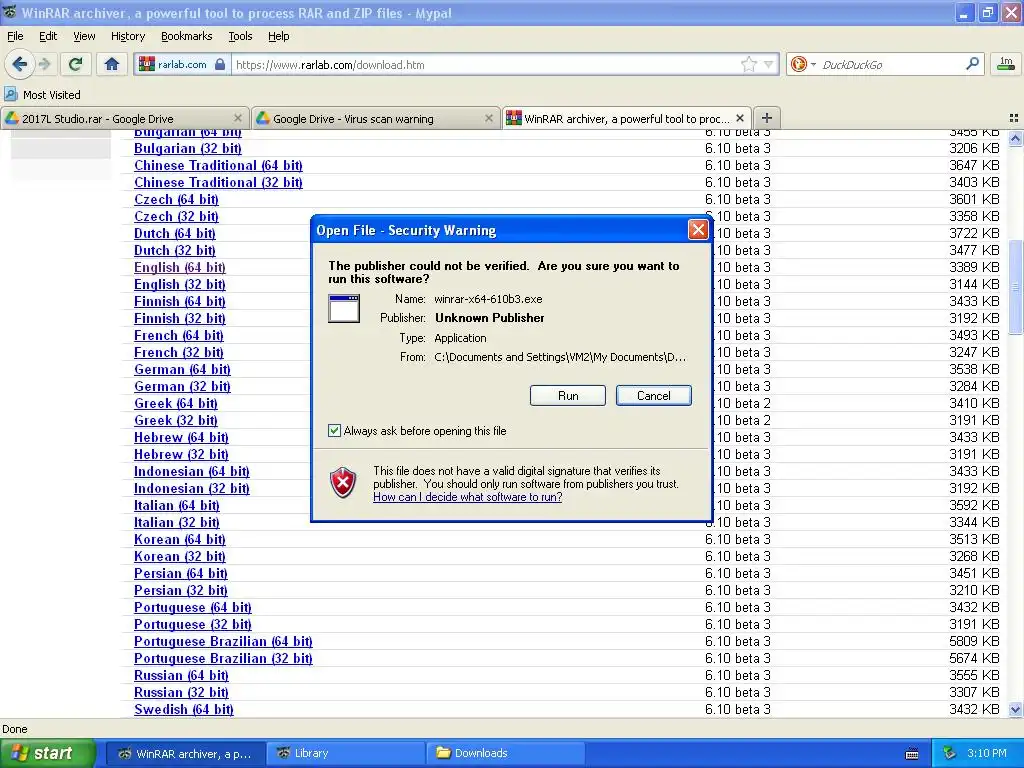The width and height of the screenshot is (1024, 768).
Task: Download English (64 bit) version
Action: click(180, 267)
